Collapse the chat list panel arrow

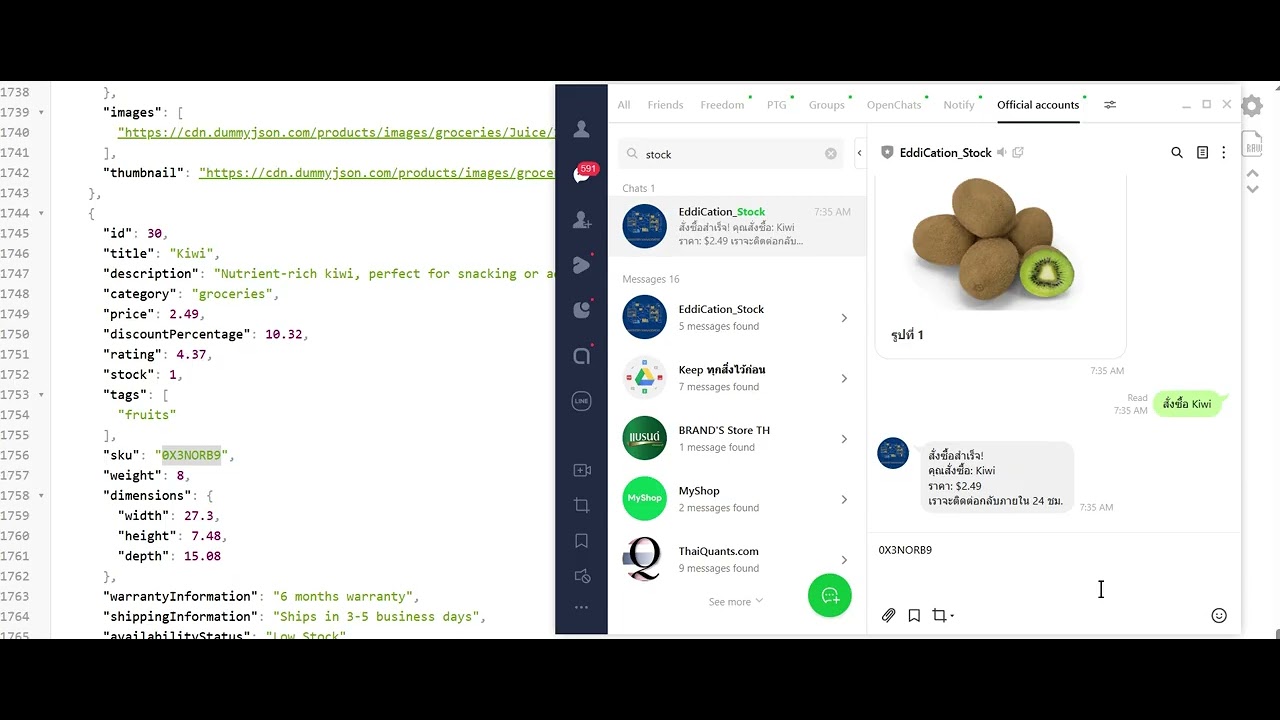point(860,153)
